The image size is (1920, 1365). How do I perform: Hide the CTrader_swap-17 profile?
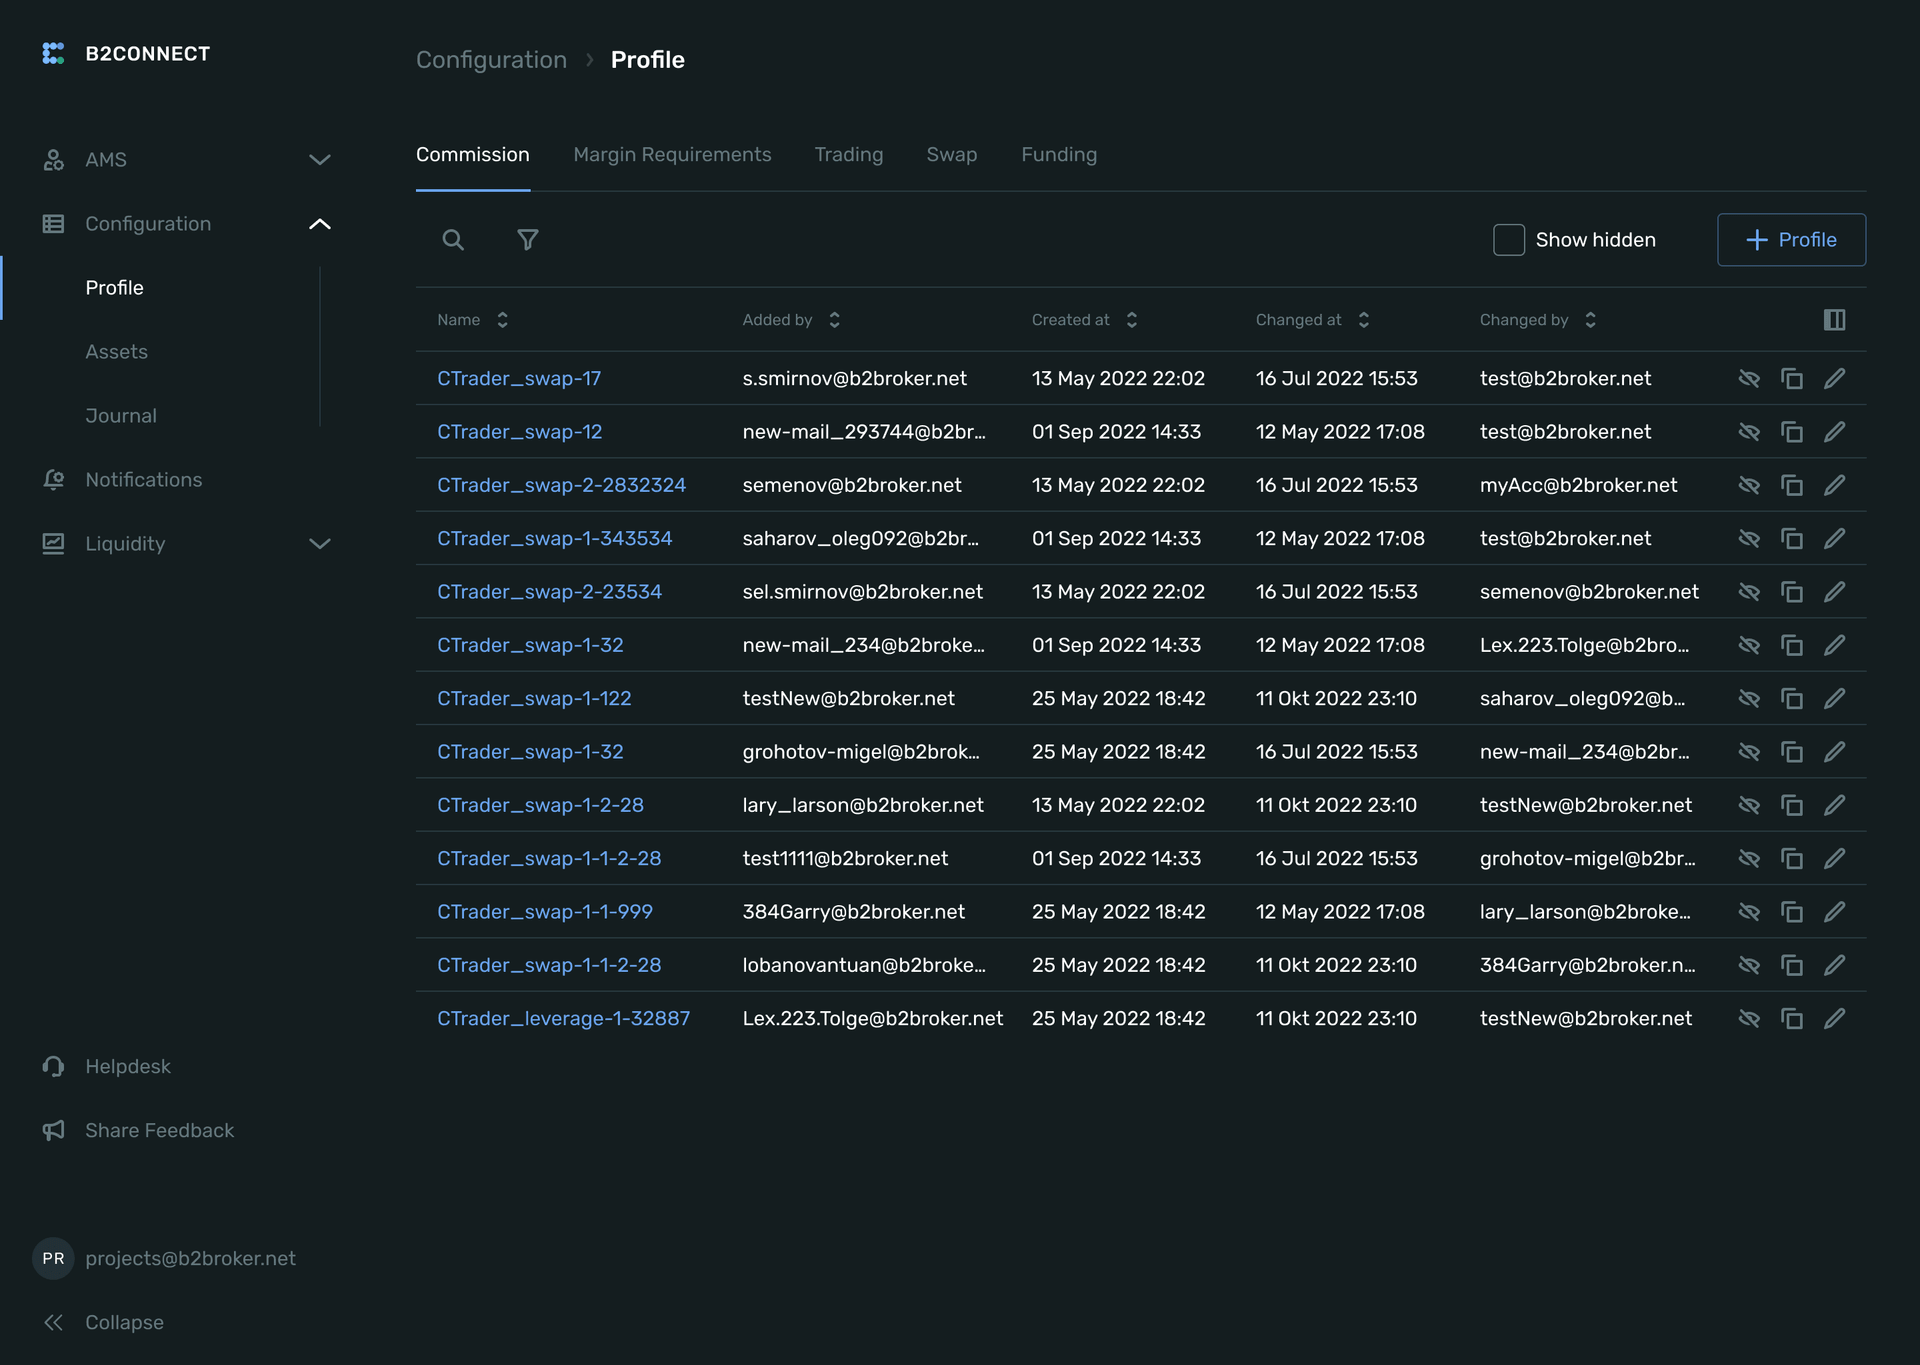1748,379
